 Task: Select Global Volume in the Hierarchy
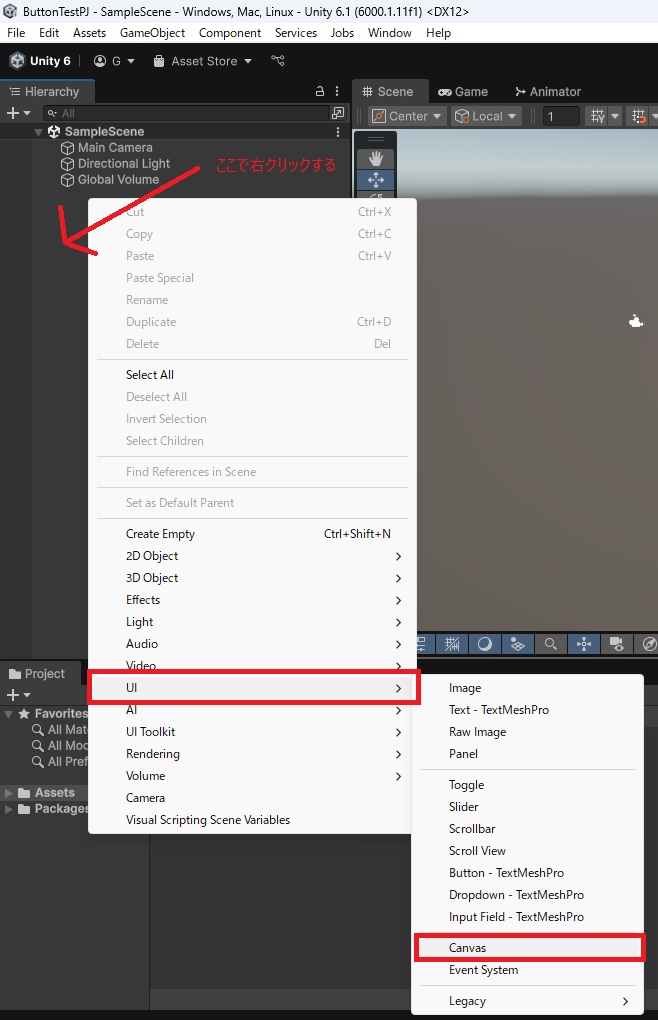(x=118, y=180)
